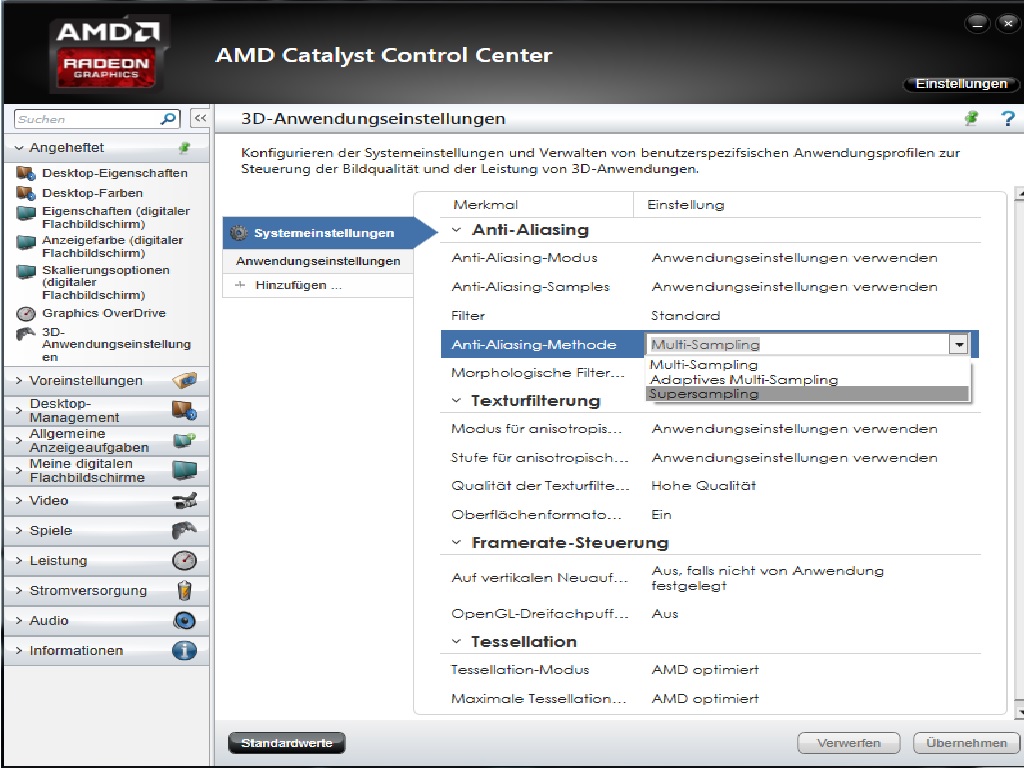Collapse the Texturfilterung group
This screenshot has height=768, width=1024.
click(456, 400)
